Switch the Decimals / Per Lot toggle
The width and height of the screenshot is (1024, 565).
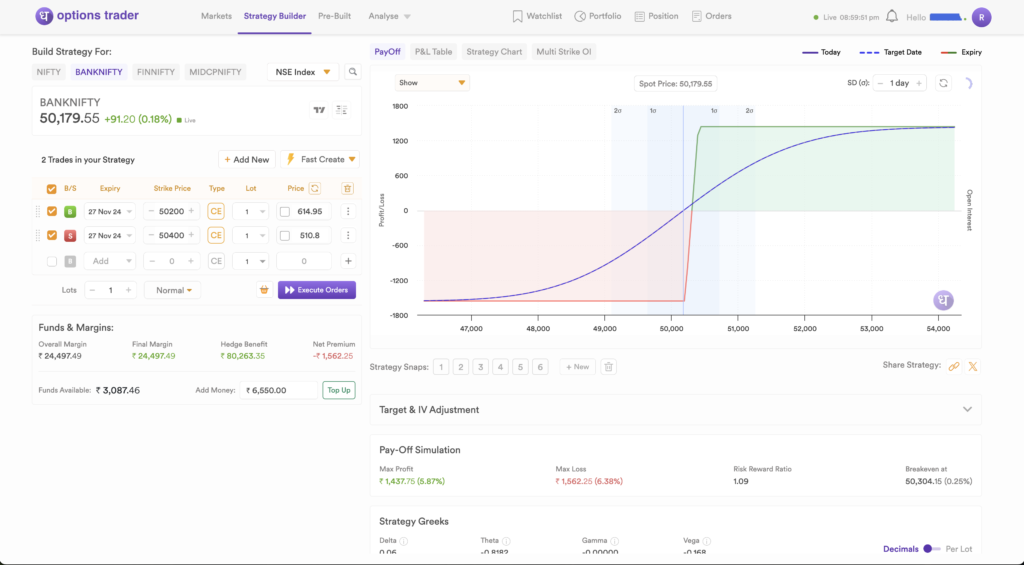click(932, 549)
